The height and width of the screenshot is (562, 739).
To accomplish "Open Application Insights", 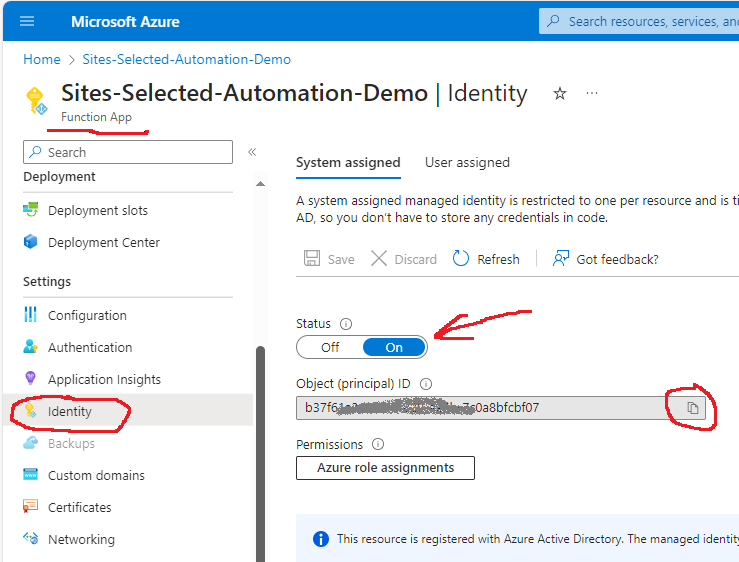I will click(x=104, y=380).
